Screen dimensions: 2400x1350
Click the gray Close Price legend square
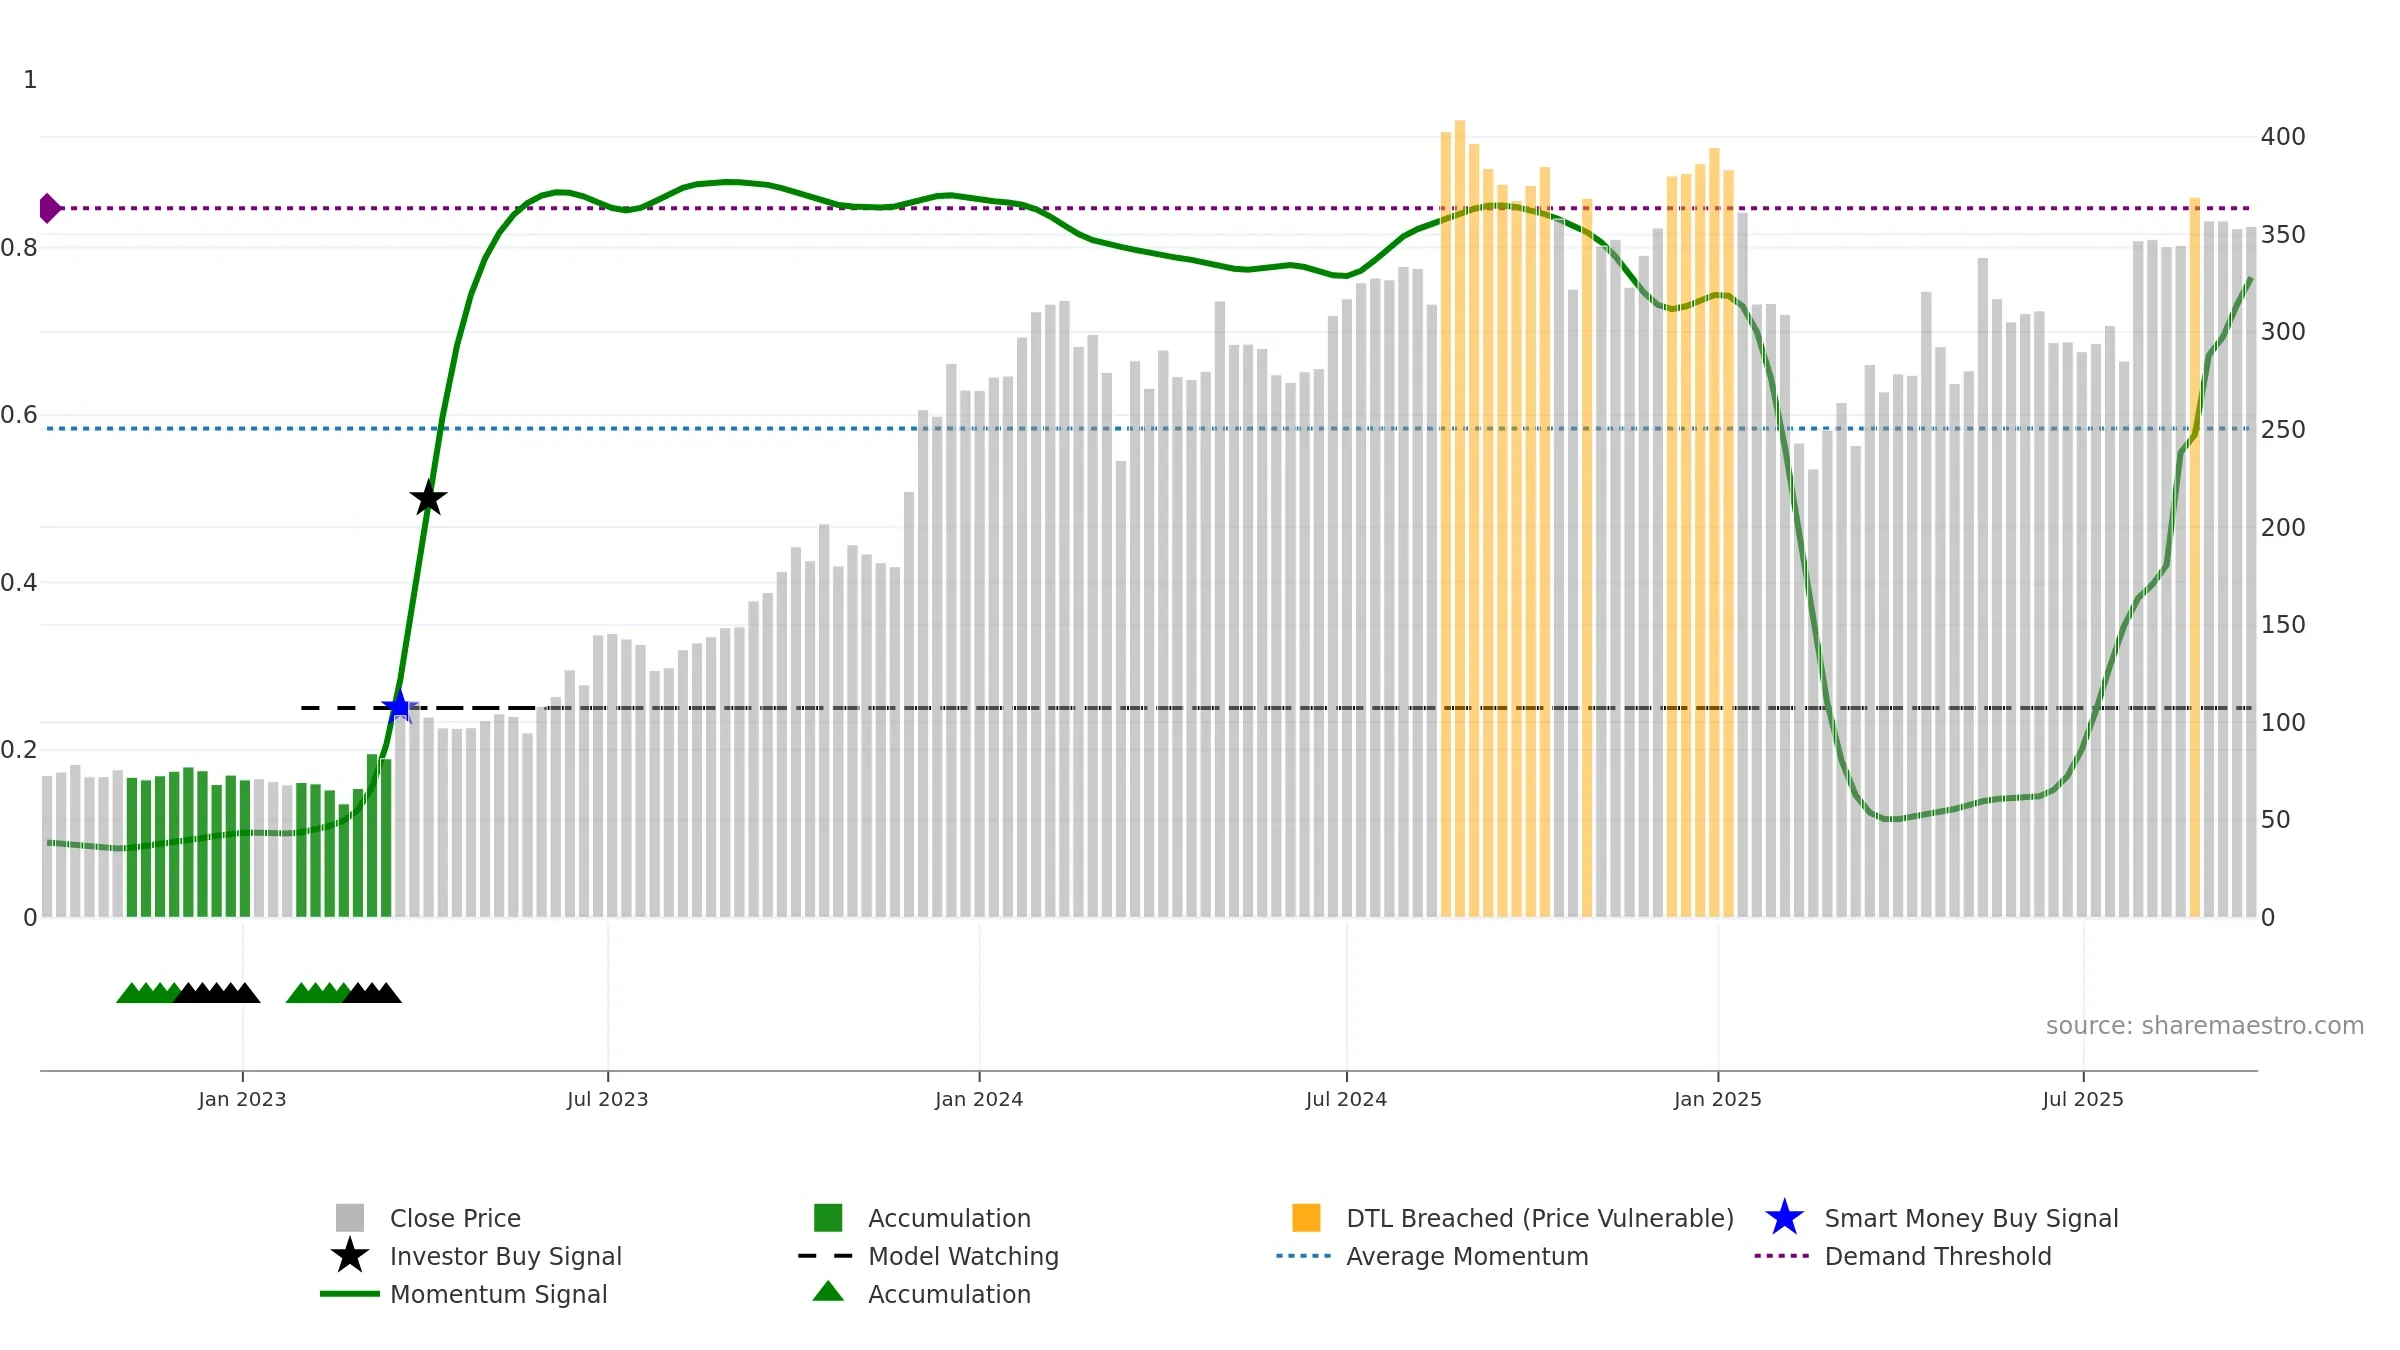[x=350, y=1218]
